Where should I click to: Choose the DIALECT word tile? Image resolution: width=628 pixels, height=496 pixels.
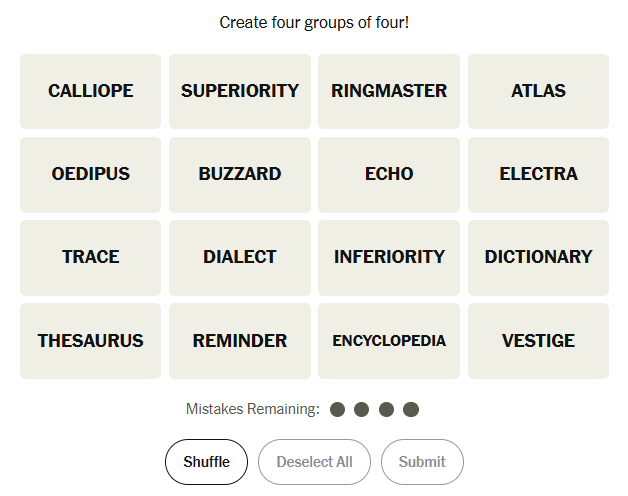239,257
